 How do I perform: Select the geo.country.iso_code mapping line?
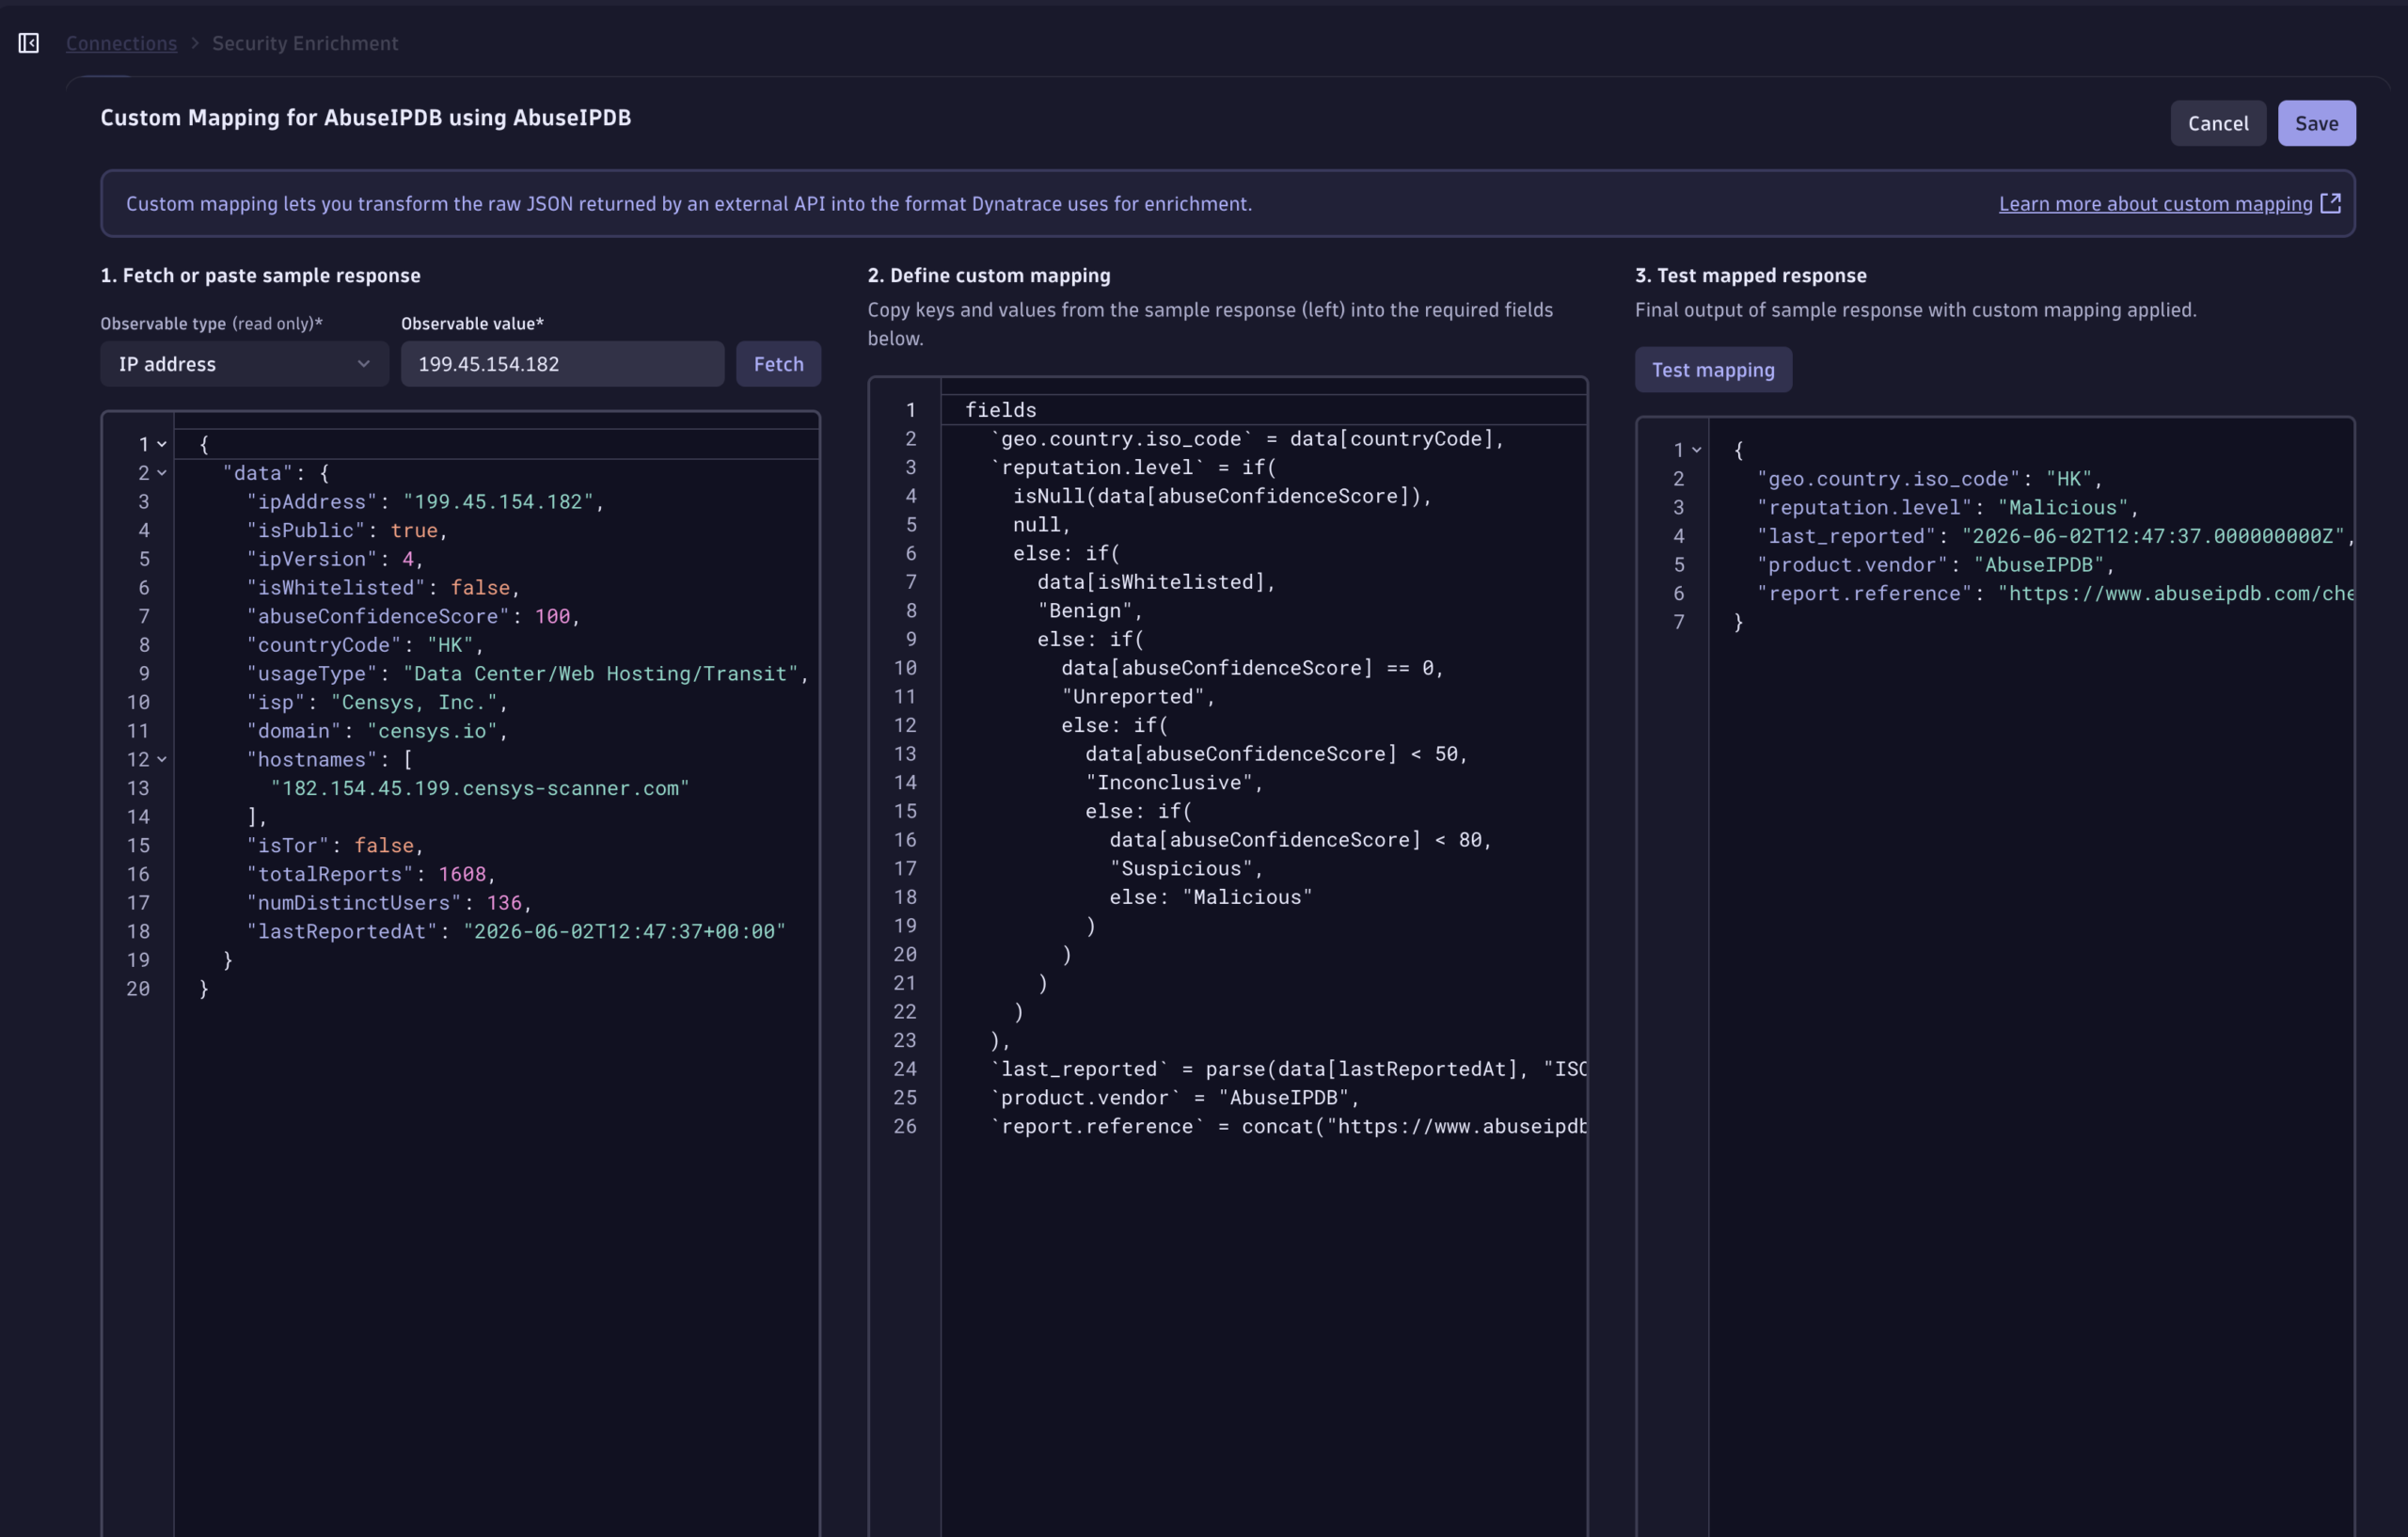[1247, 439]
